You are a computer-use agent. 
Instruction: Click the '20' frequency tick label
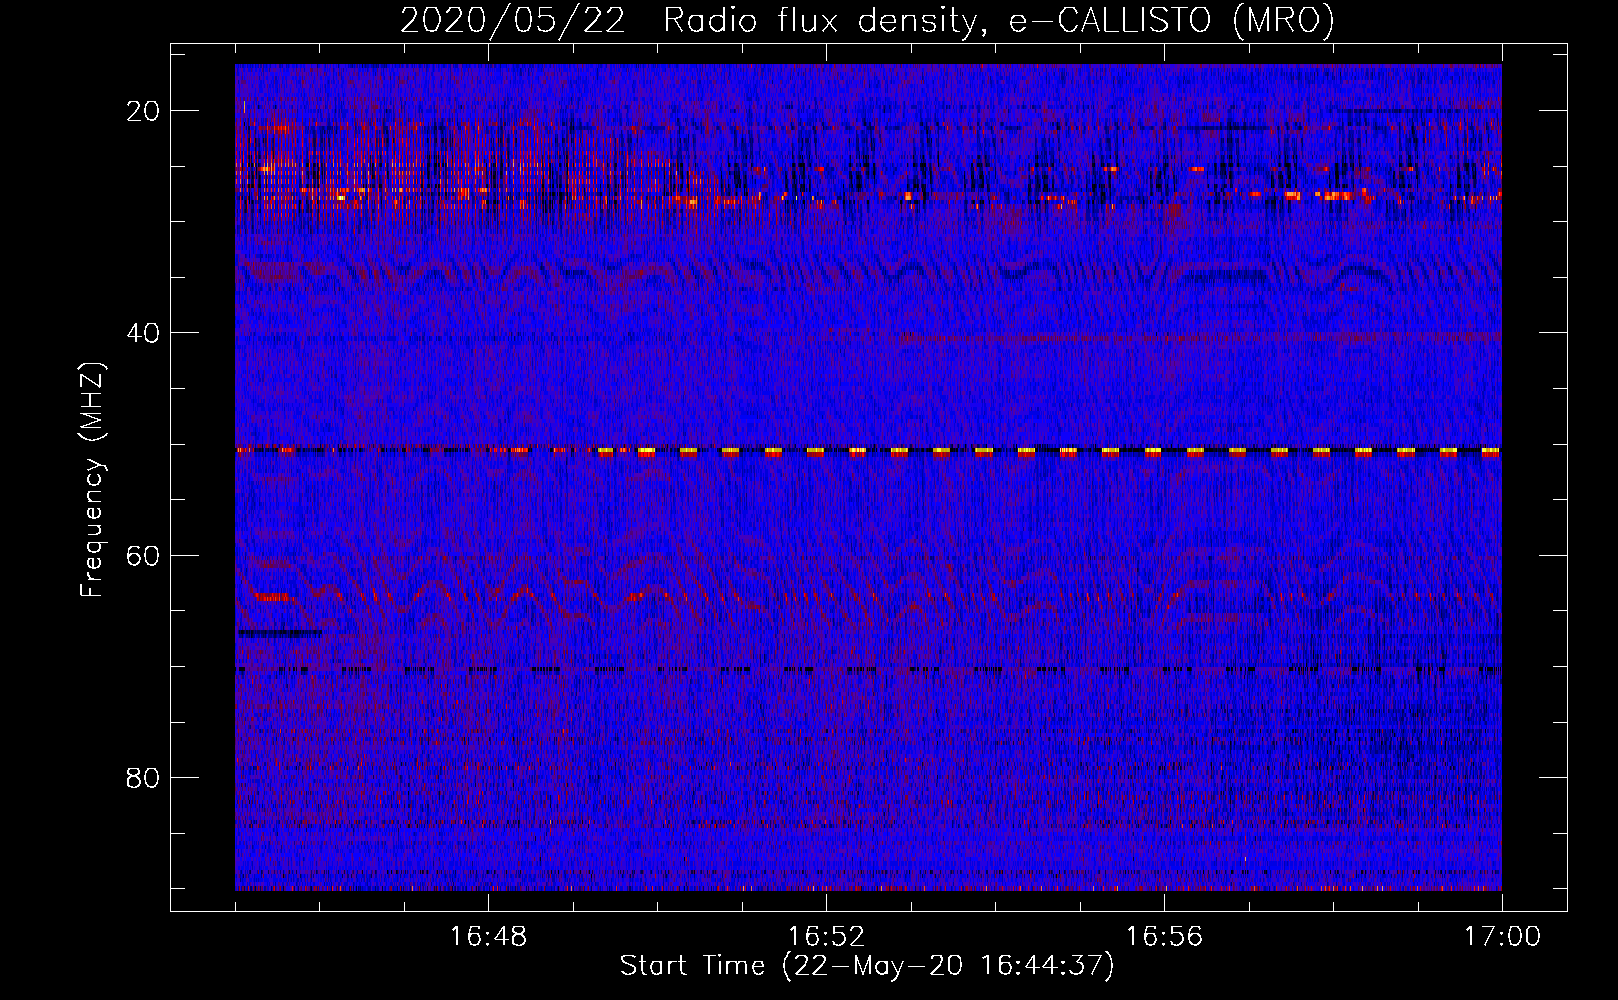[x=143, y=111]
